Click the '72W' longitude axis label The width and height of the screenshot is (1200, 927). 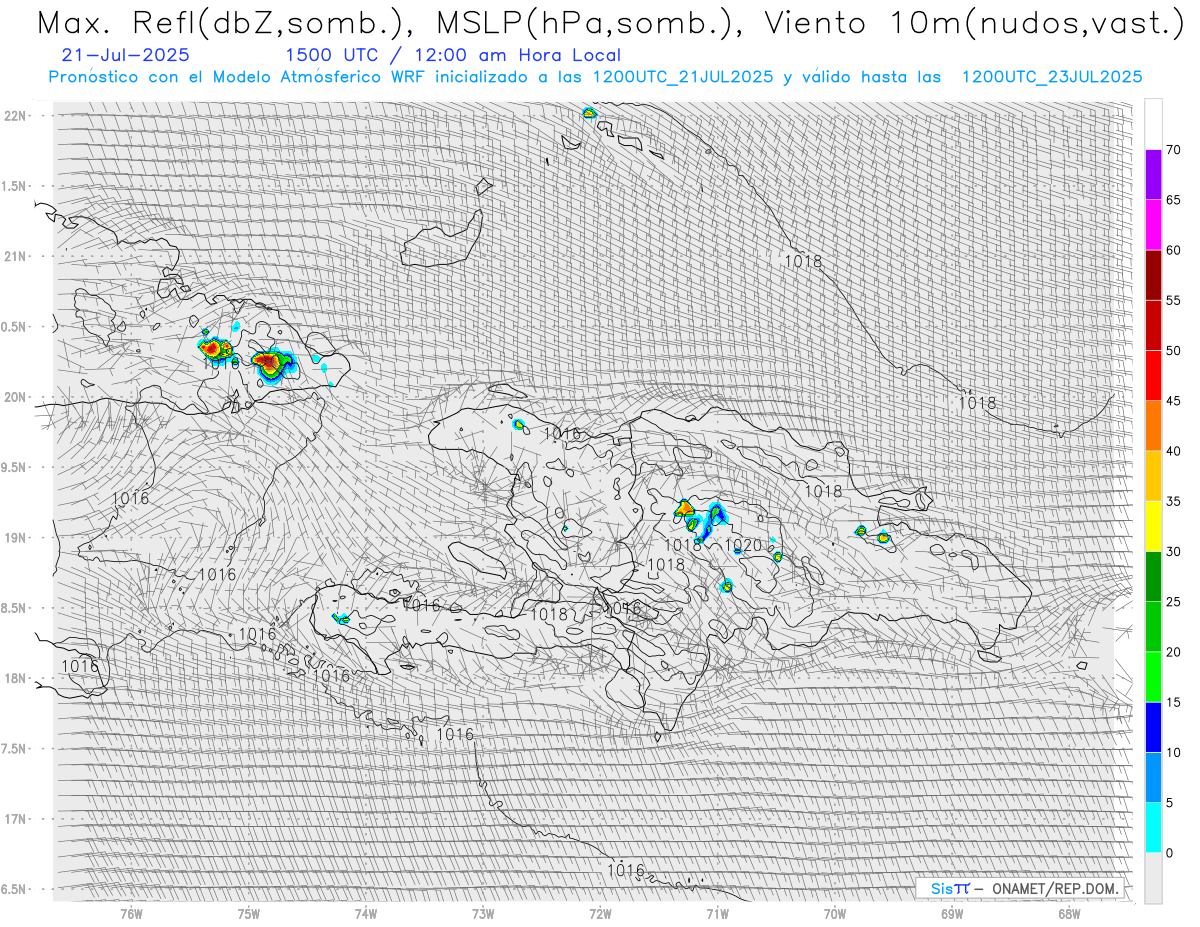600,913
